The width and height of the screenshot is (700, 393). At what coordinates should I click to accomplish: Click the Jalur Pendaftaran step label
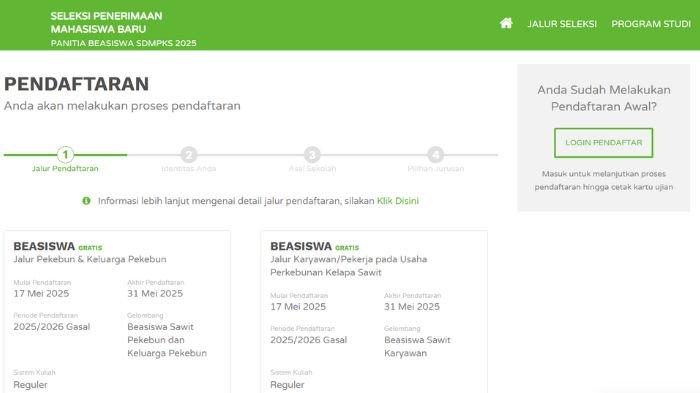coord(65,169)
